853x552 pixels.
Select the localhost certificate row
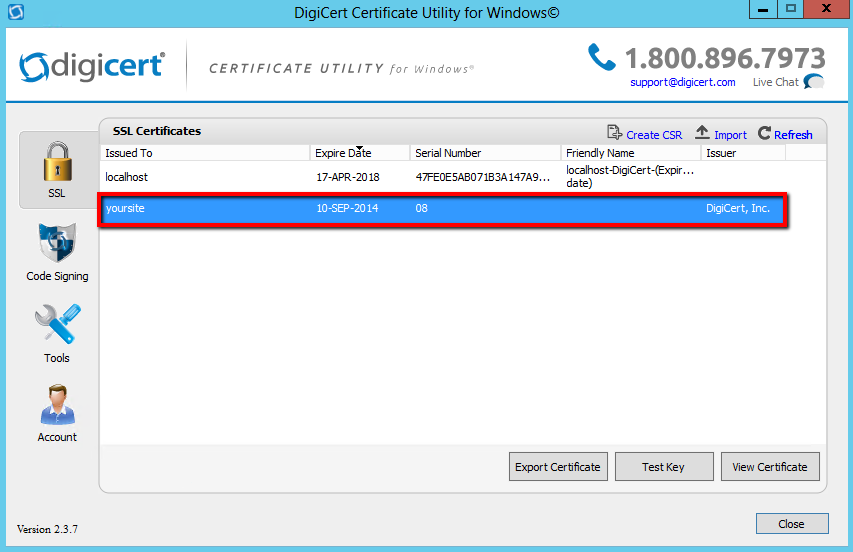point(300,177)
